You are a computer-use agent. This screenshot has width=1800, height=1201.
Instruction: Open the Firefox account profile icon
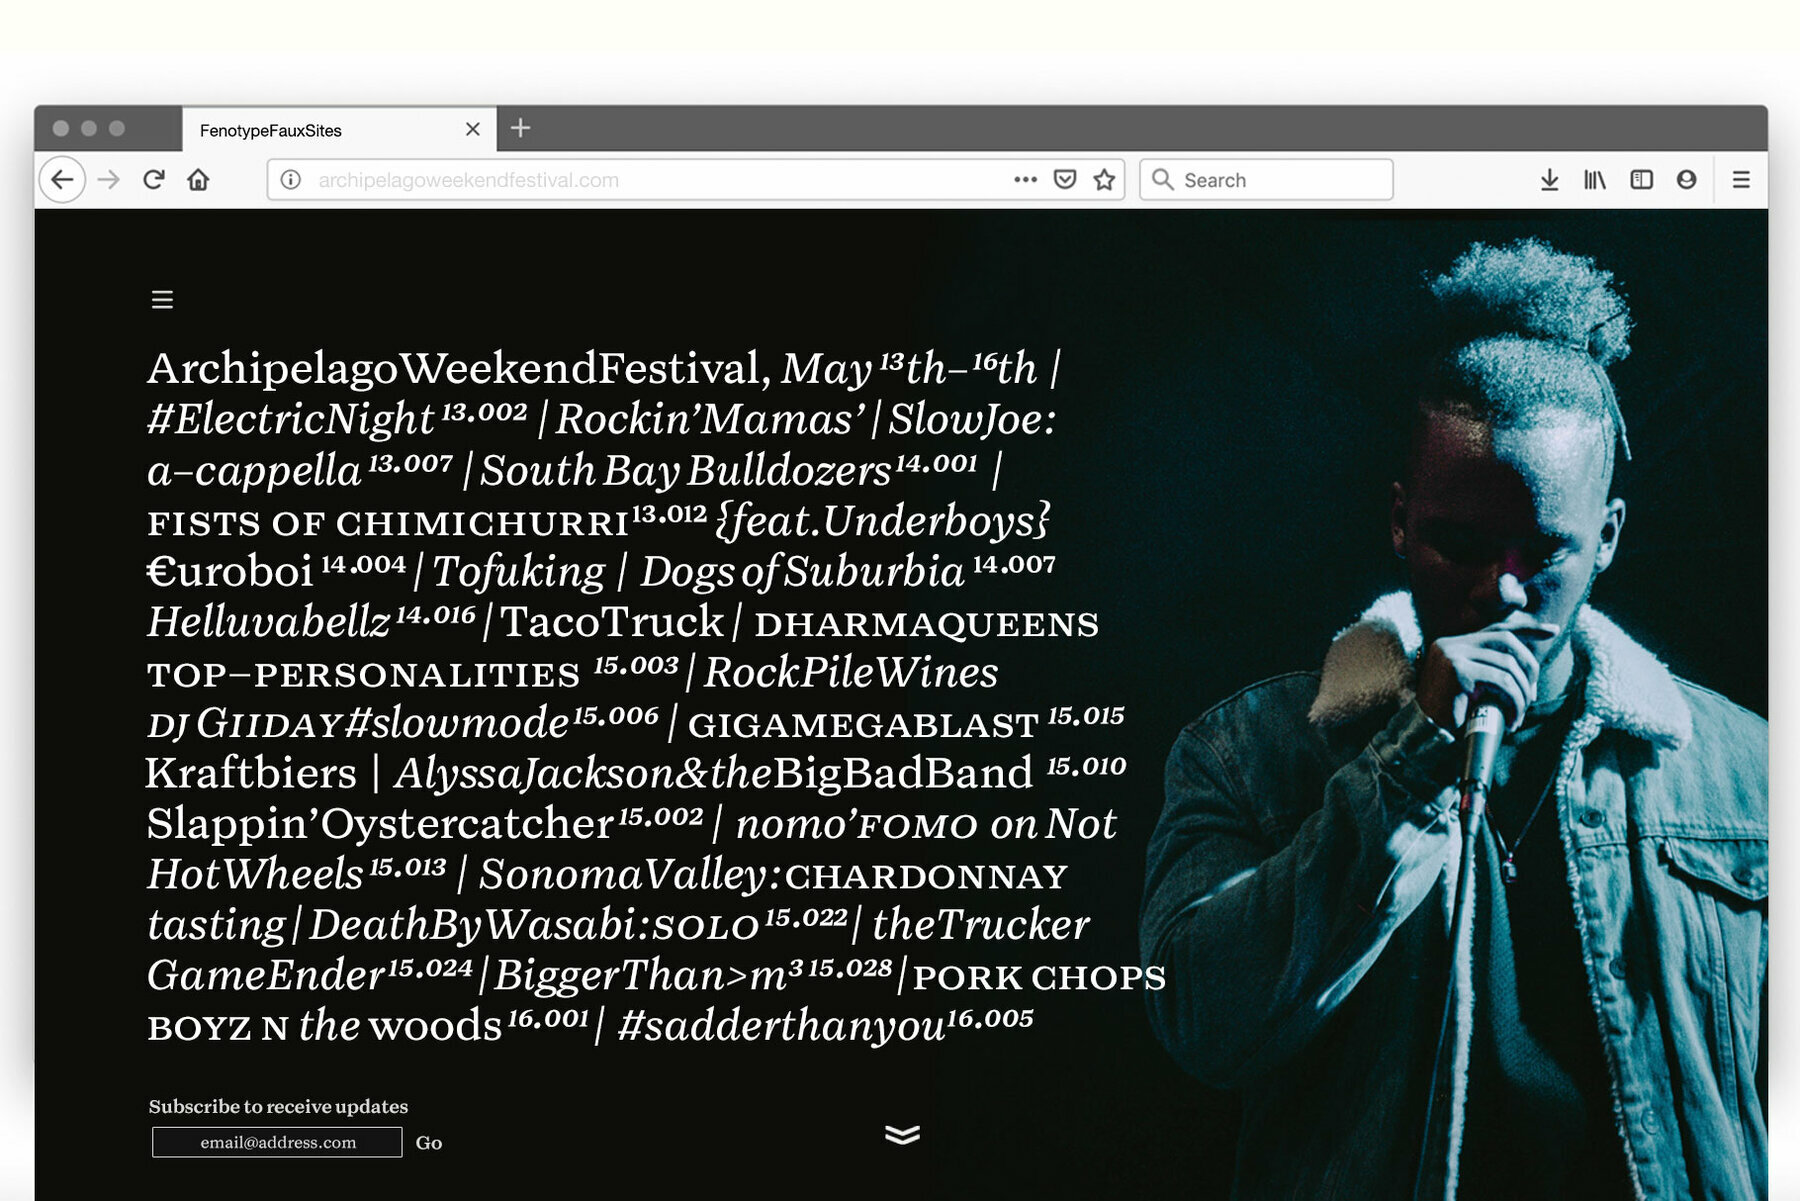tap(1686, 180)
